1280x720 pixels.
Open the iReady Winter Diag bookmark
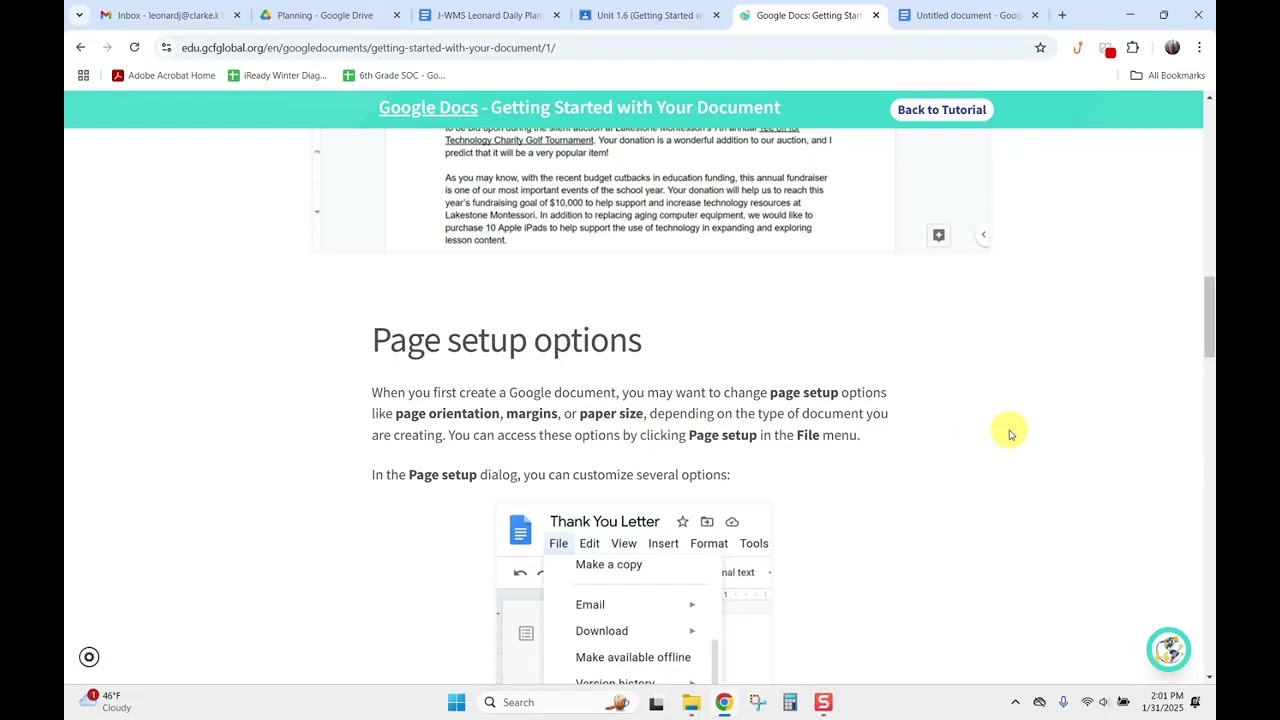tap(277, 75)
